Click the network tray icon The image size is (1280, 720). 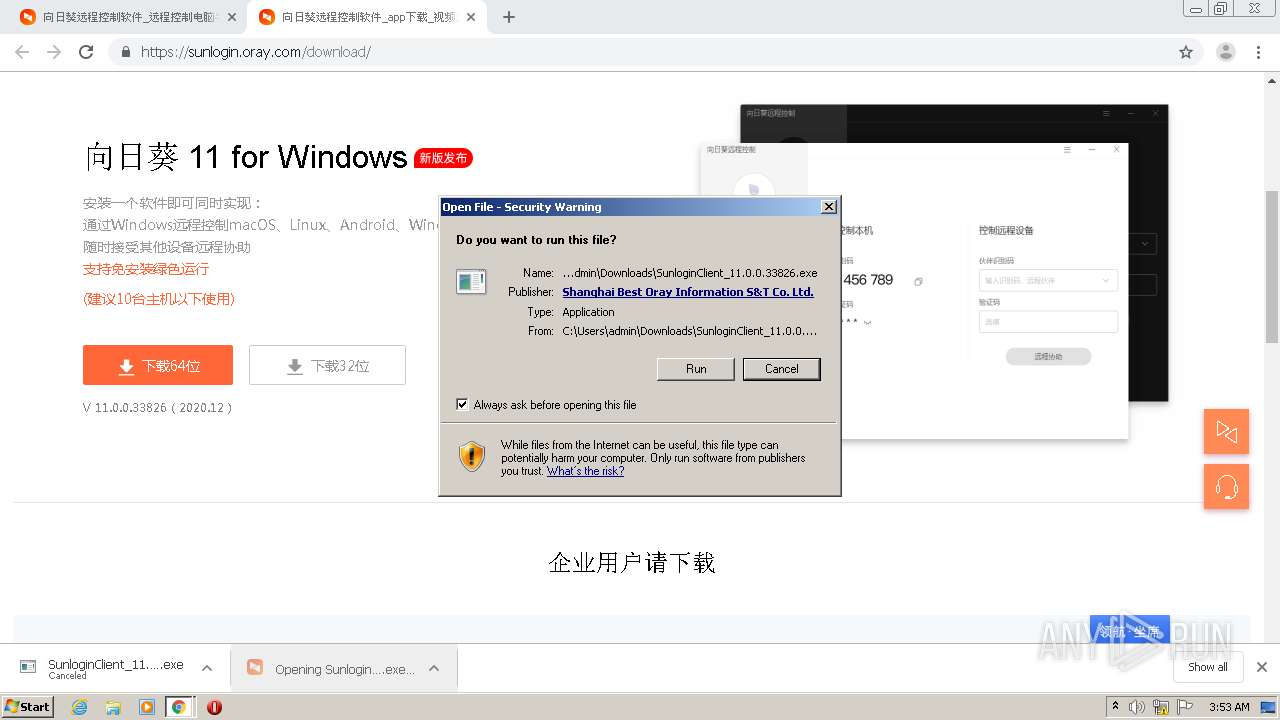1161,707
